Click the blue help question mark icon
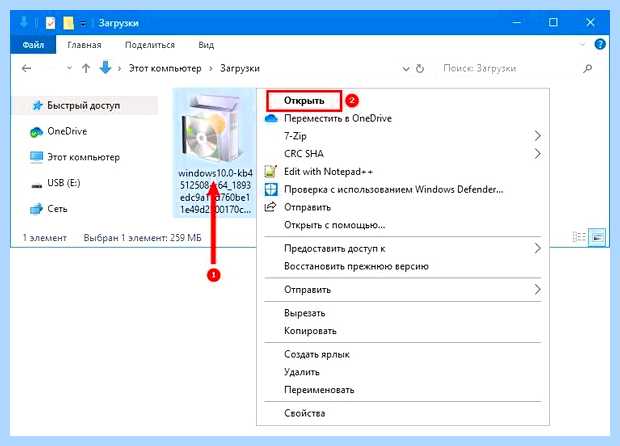Image resolution: width=620 pixels, height=446 pixels. coord(600,44)
